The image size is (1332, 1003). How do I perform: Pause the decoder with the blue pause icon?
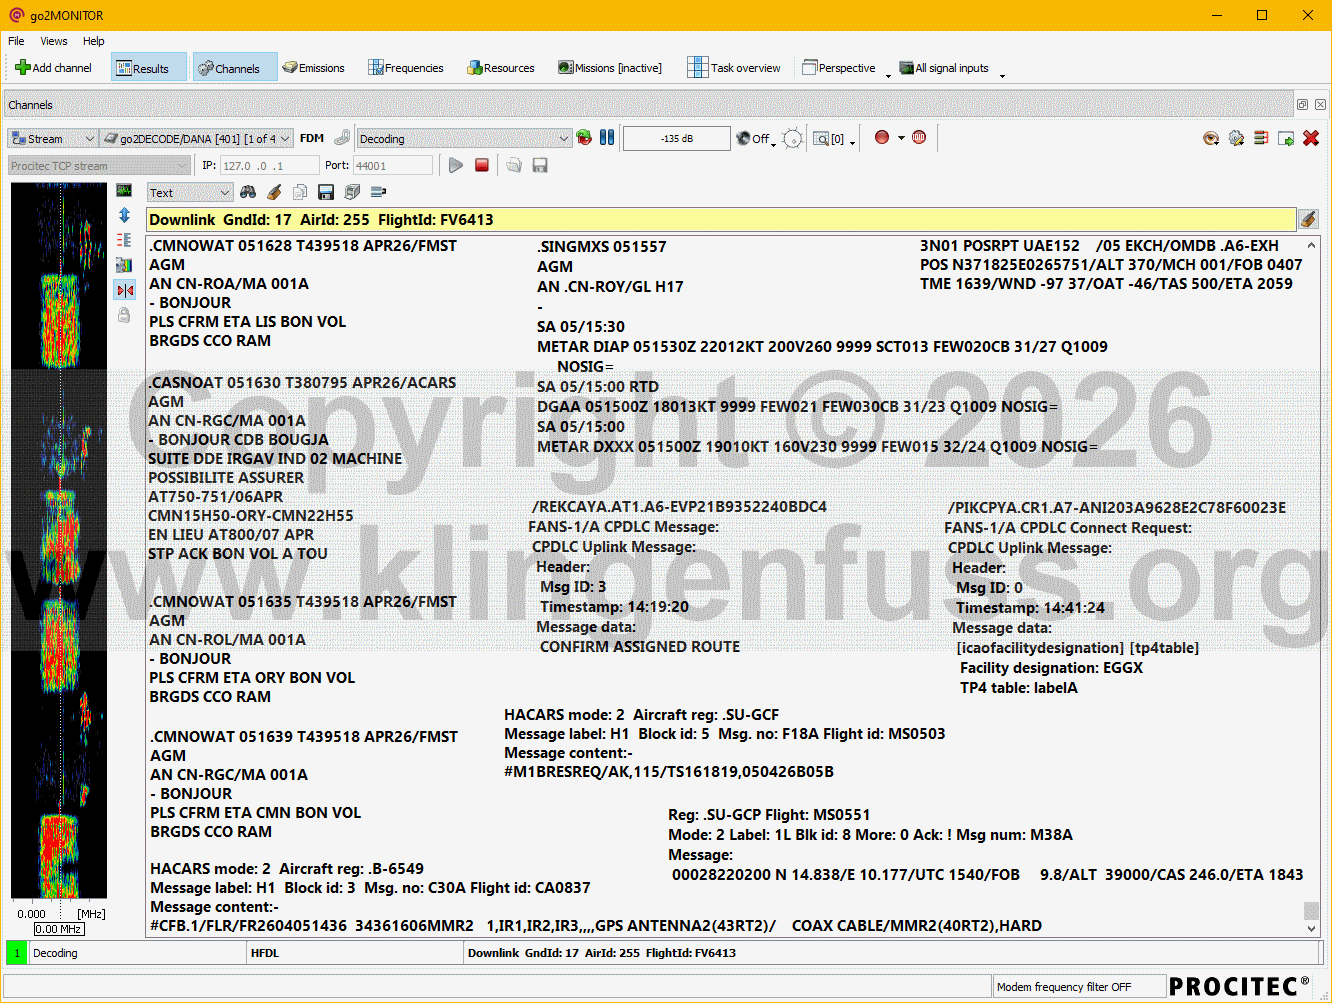pyautogui.click(x=607, y=138)
